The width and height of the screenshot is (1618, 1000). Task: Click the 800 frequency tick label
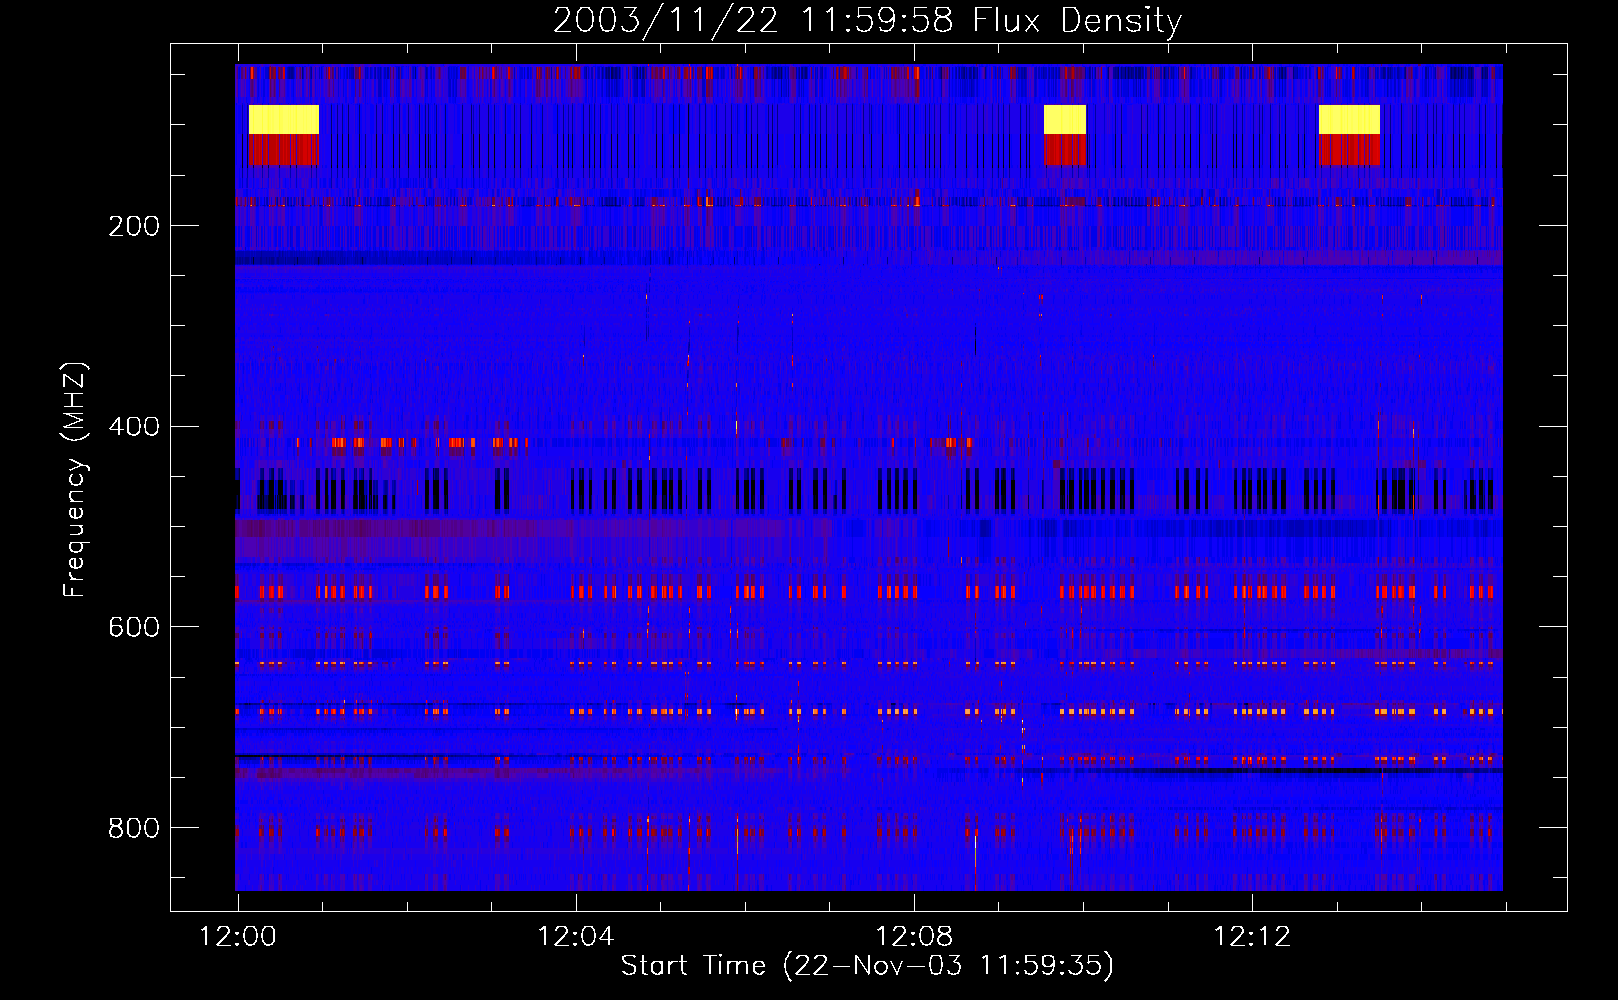pos(134,828)
